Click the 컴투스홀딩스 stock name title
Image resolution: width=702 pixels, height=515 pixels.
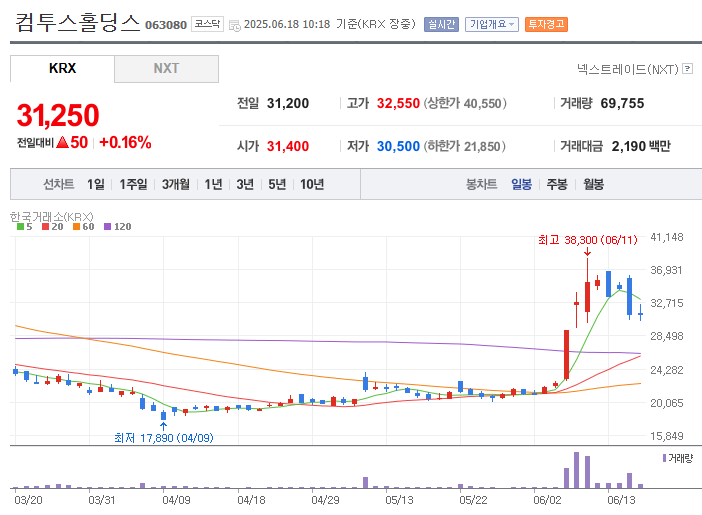(x=78, y=22)
